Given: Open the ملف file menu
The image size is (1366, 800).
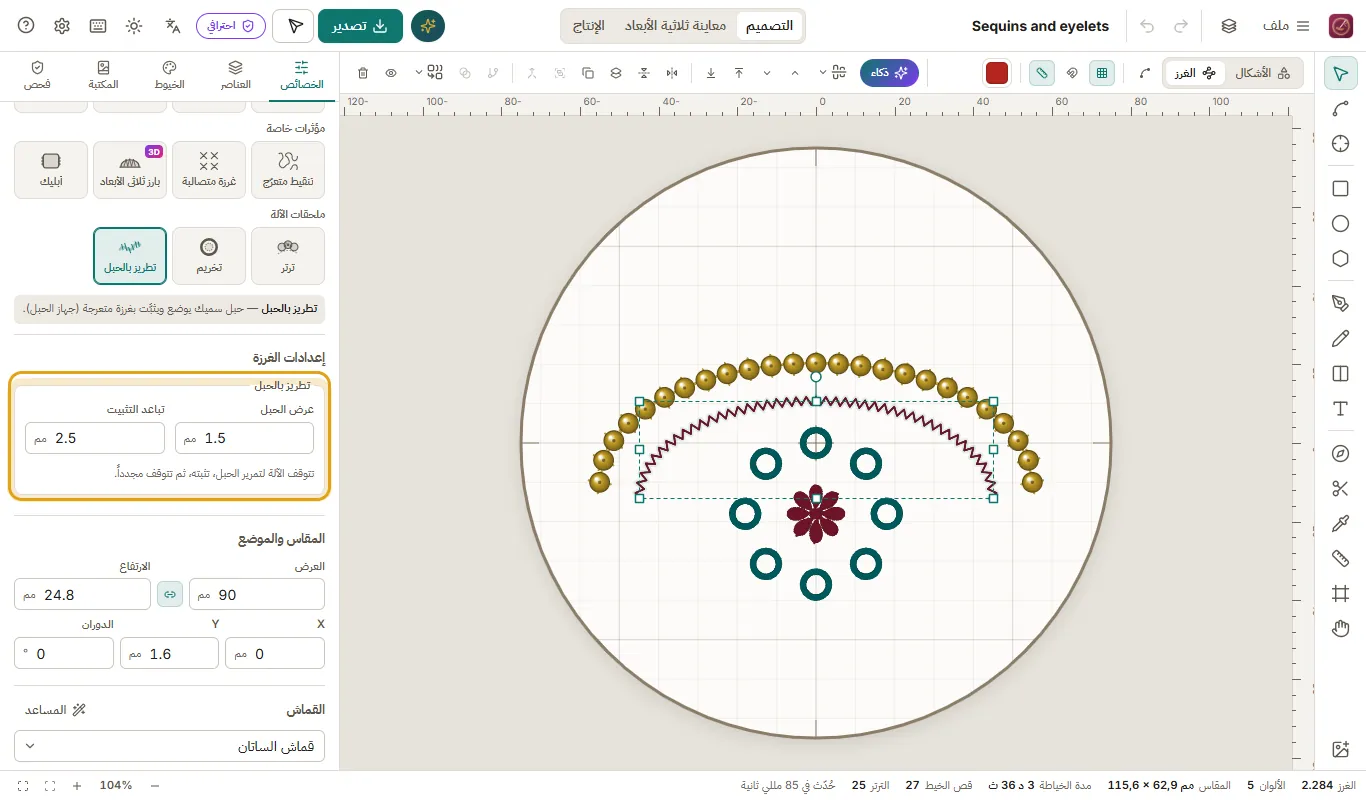Looking at the screenshot, I should (x=1286, y=26).
